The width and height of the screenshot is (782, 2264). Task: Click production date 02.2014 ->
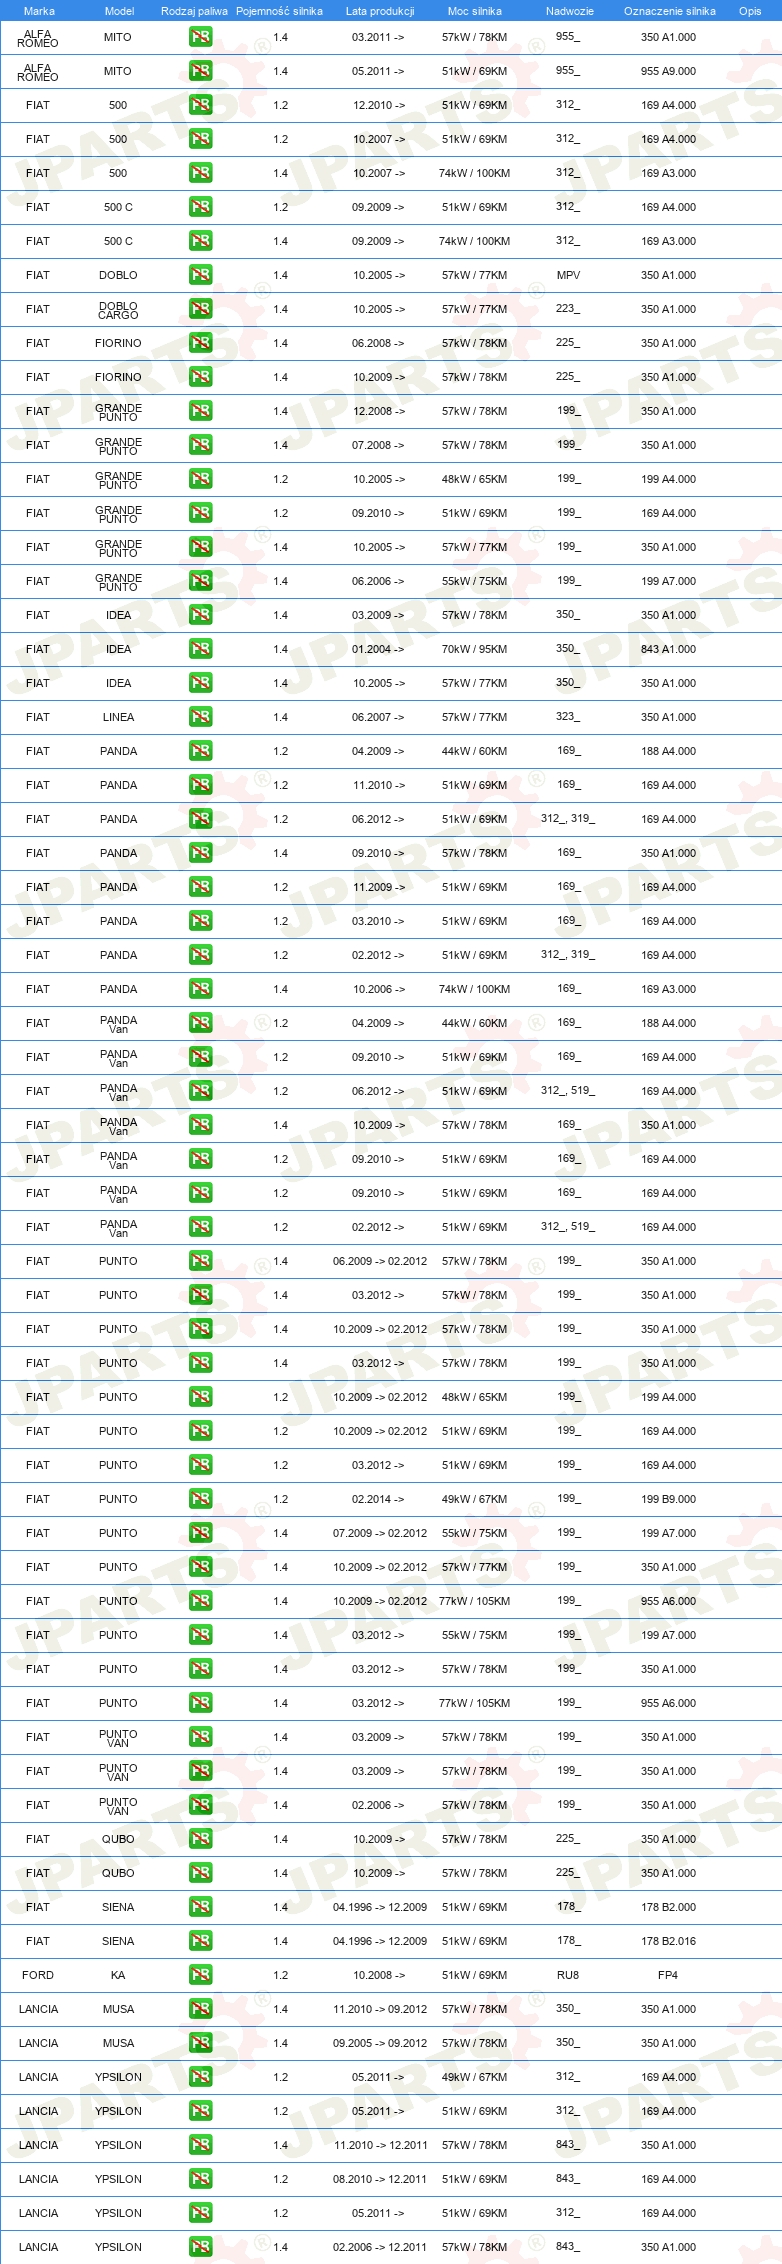[x=378, y=1499]
